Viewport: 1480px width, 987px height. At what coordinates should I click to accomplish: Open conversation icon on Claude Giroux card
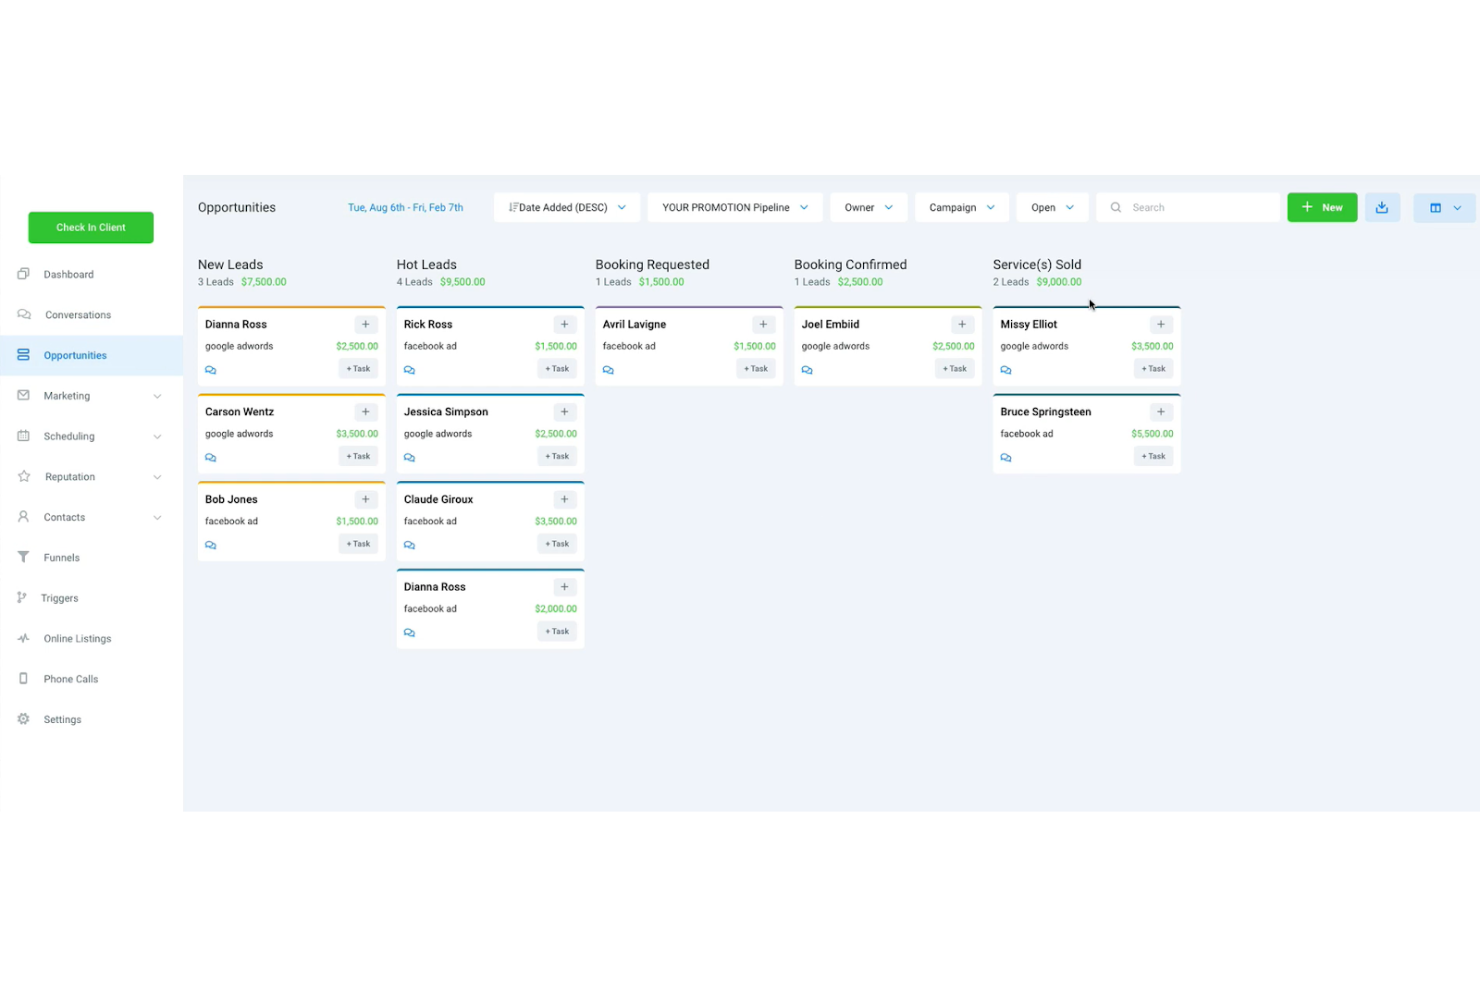point(410,545)
